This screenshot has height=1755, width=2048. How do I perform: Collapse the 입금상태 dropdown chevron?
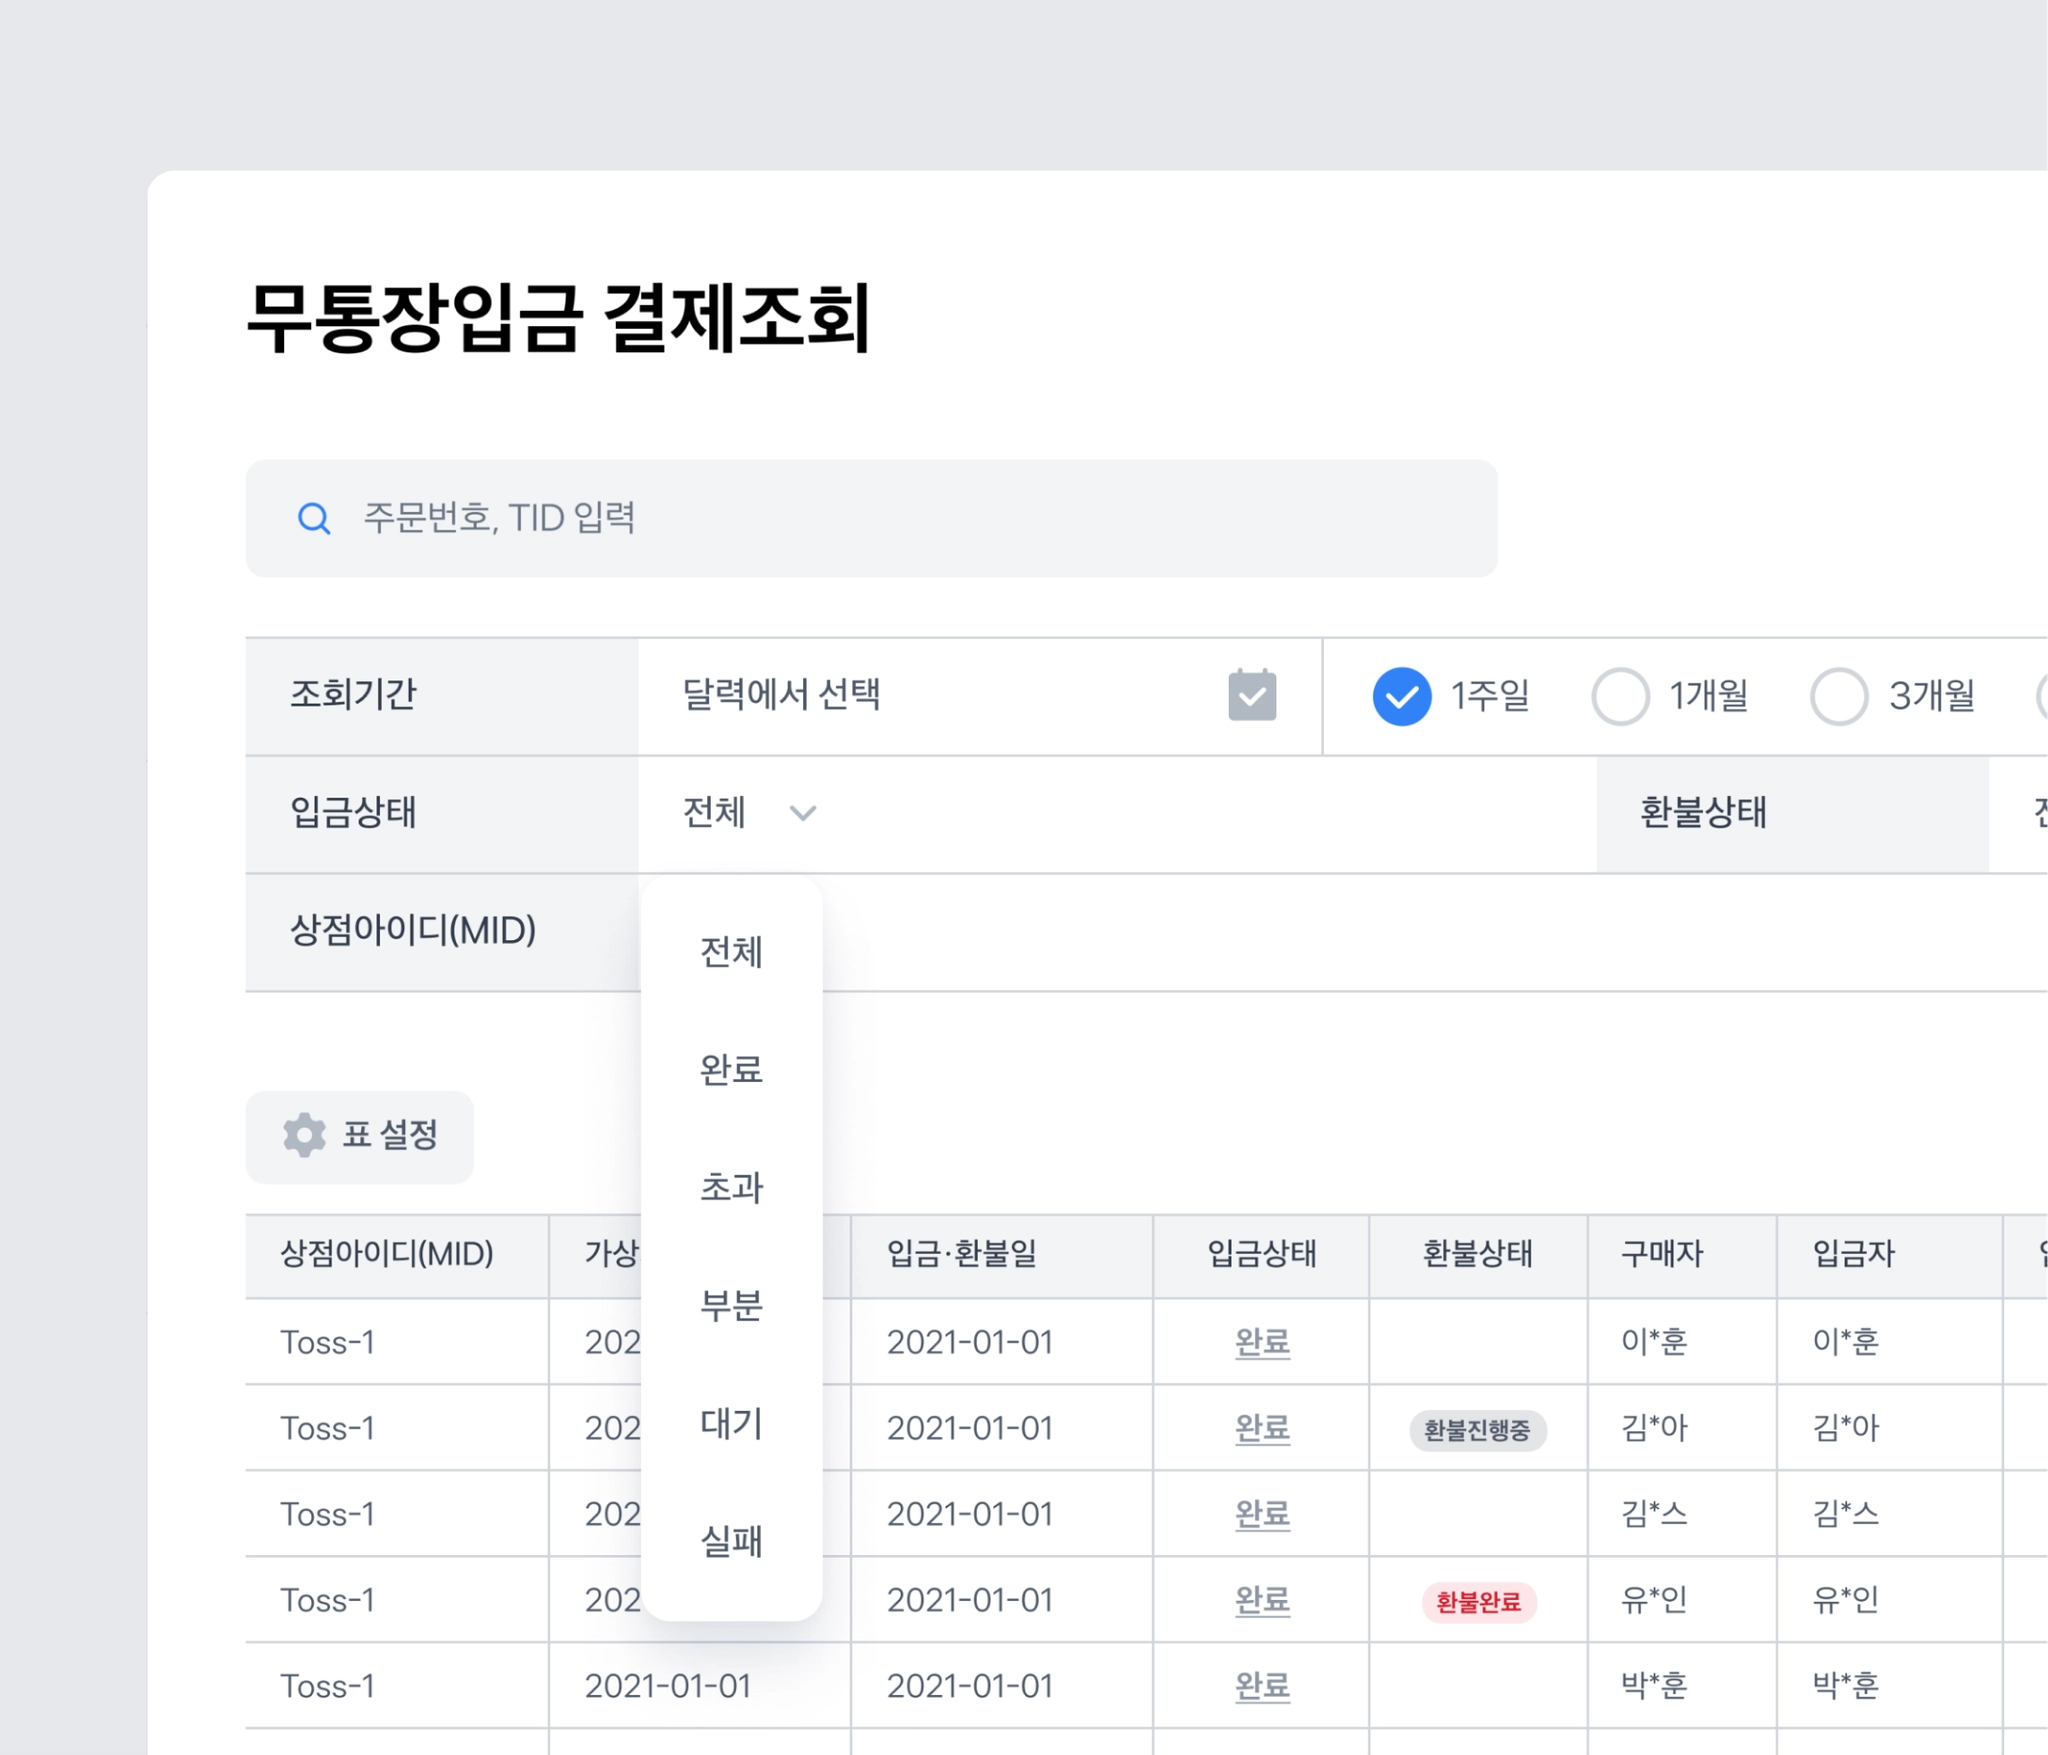pyautogui.click(x=803, y=813)
